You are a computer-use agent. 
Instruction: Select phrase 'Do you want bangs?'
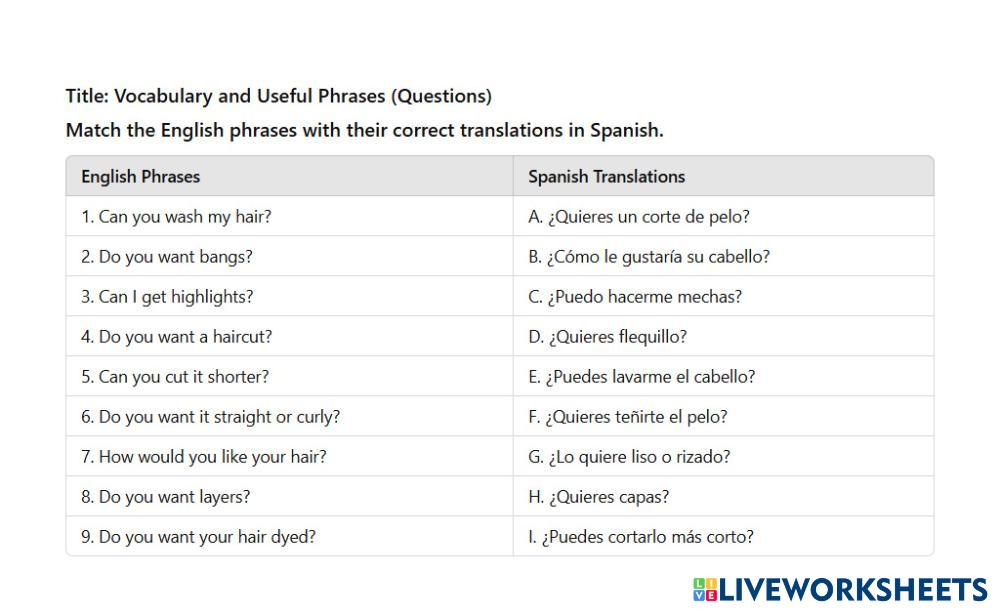tap(166, 257)
